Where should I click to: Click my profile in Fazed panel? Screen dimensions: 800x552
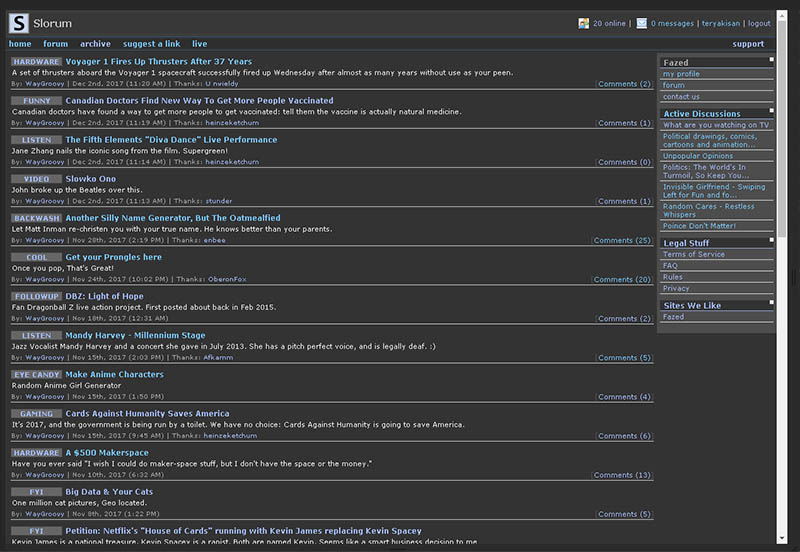coord(681,74)
